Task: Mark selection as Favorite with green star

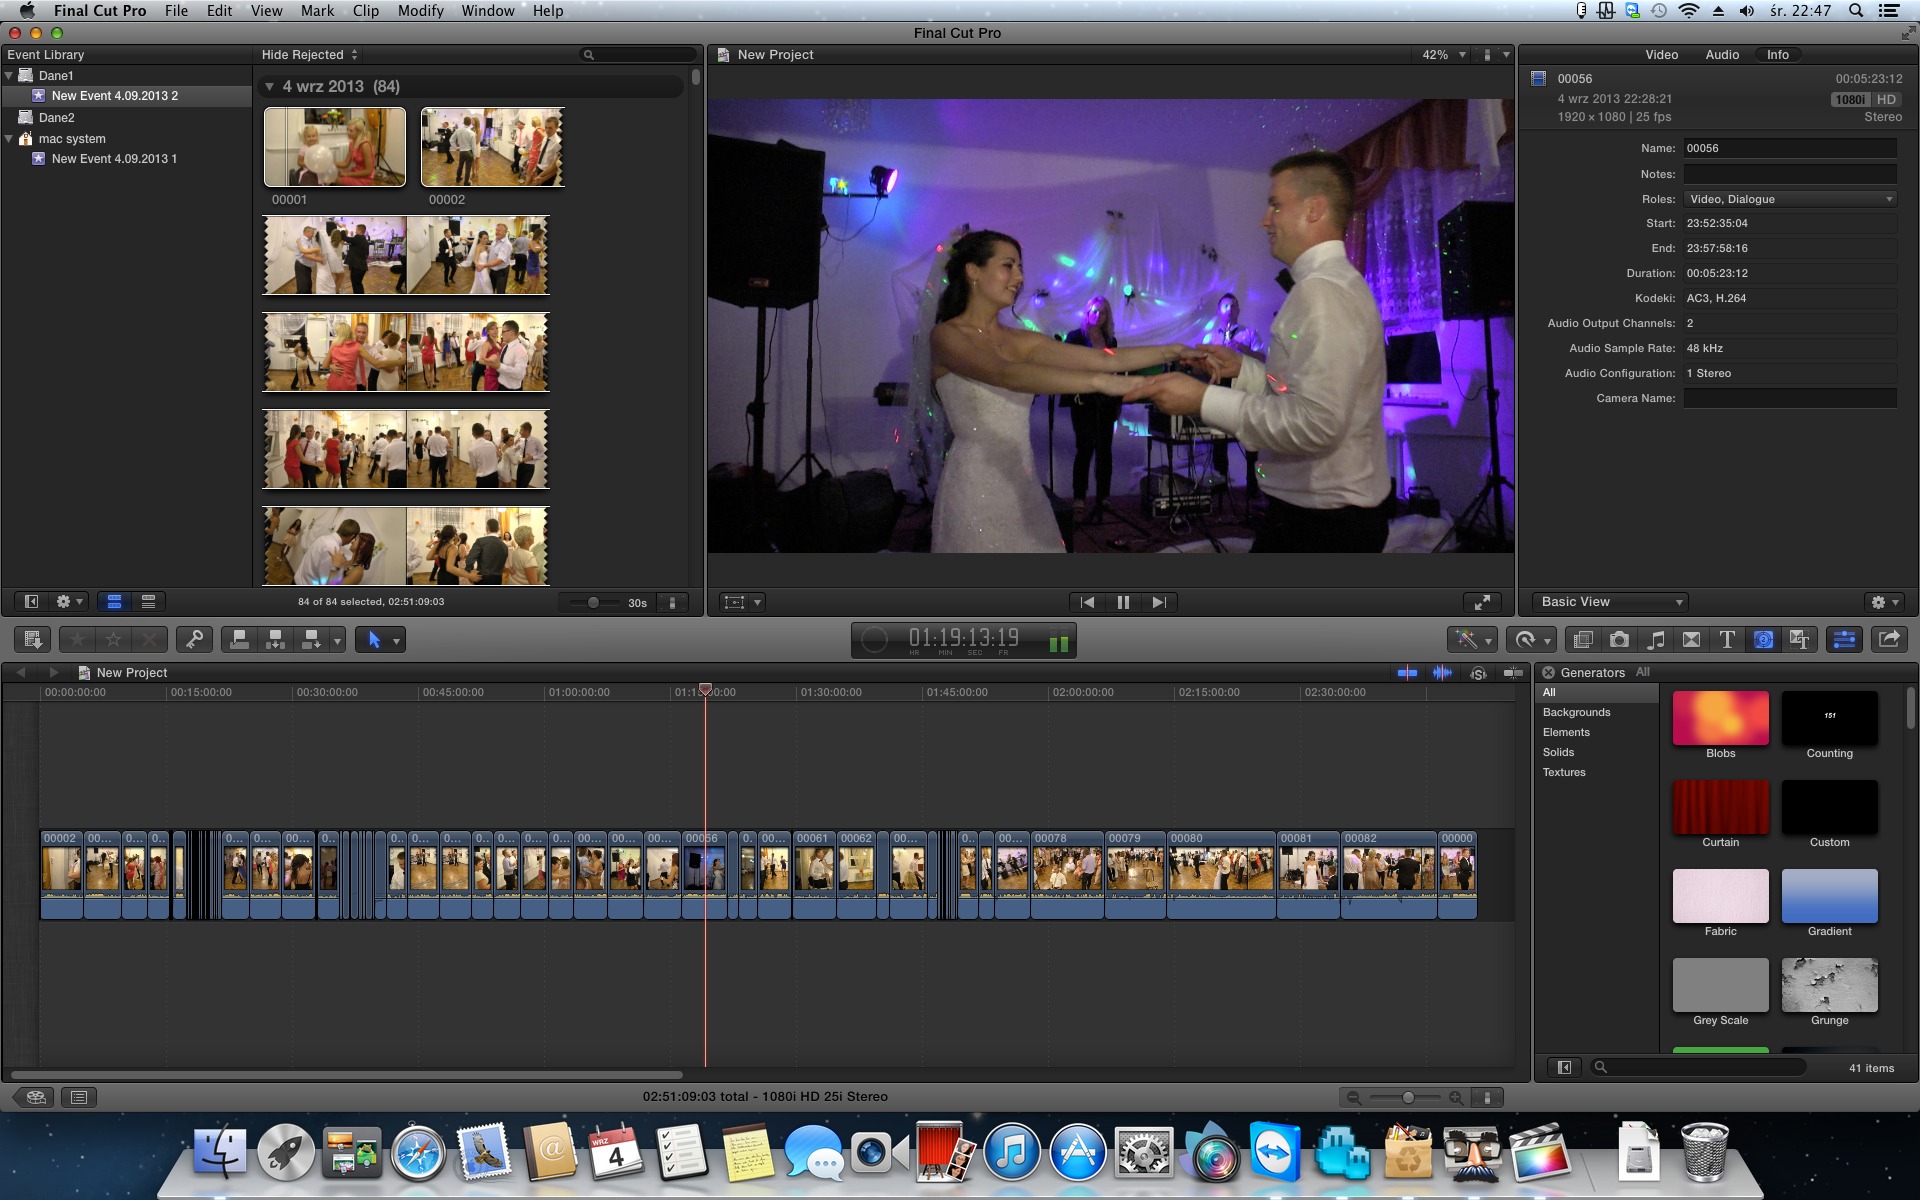Action: tap(77, 640)
